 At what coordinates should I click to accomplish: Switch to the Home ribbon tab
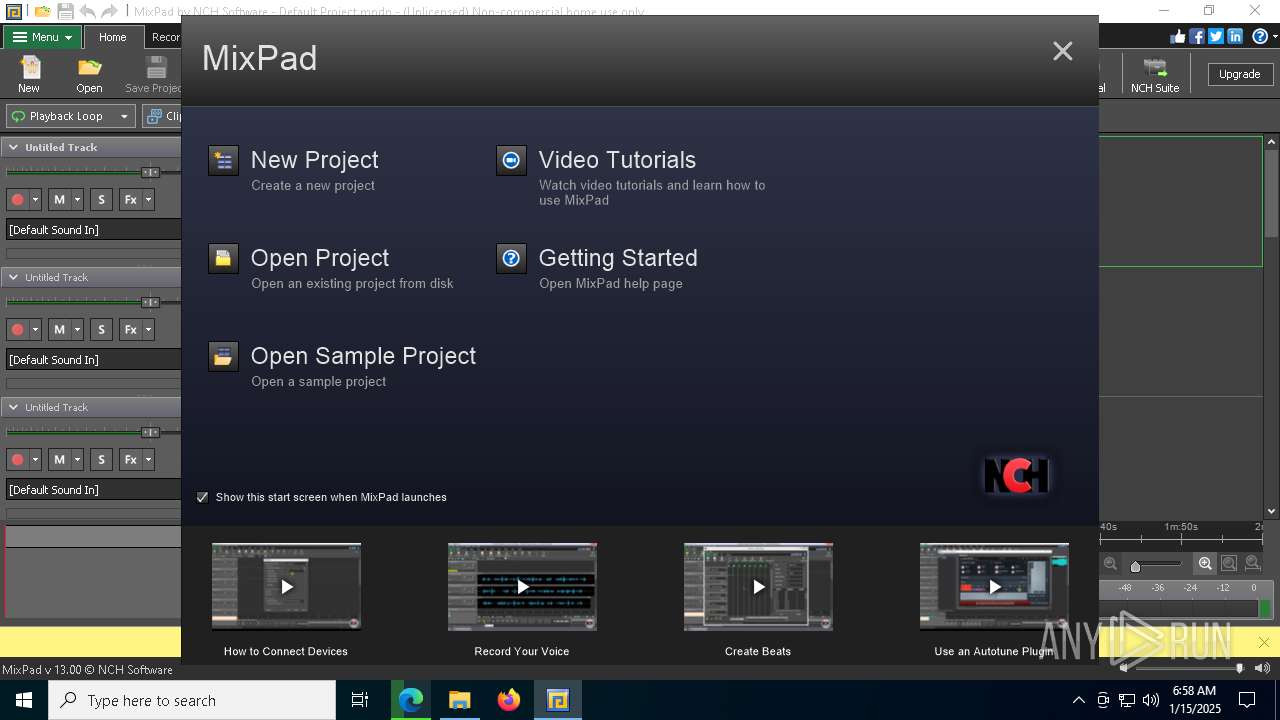pos(112,37)
